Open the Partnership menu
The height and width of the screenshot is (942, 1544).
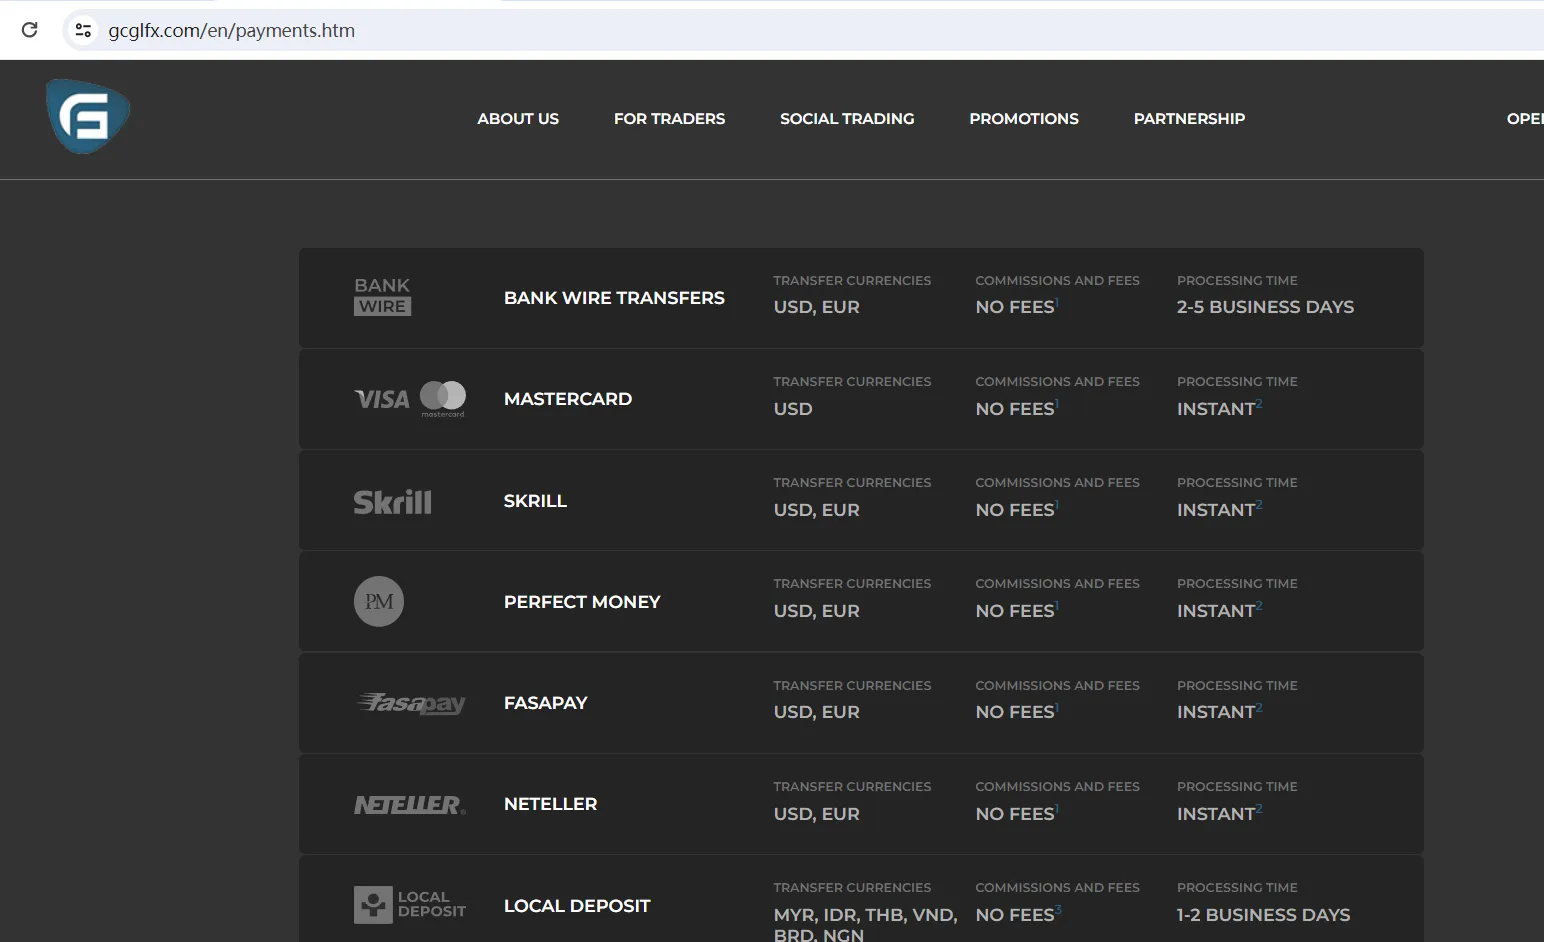(1189, 118)
